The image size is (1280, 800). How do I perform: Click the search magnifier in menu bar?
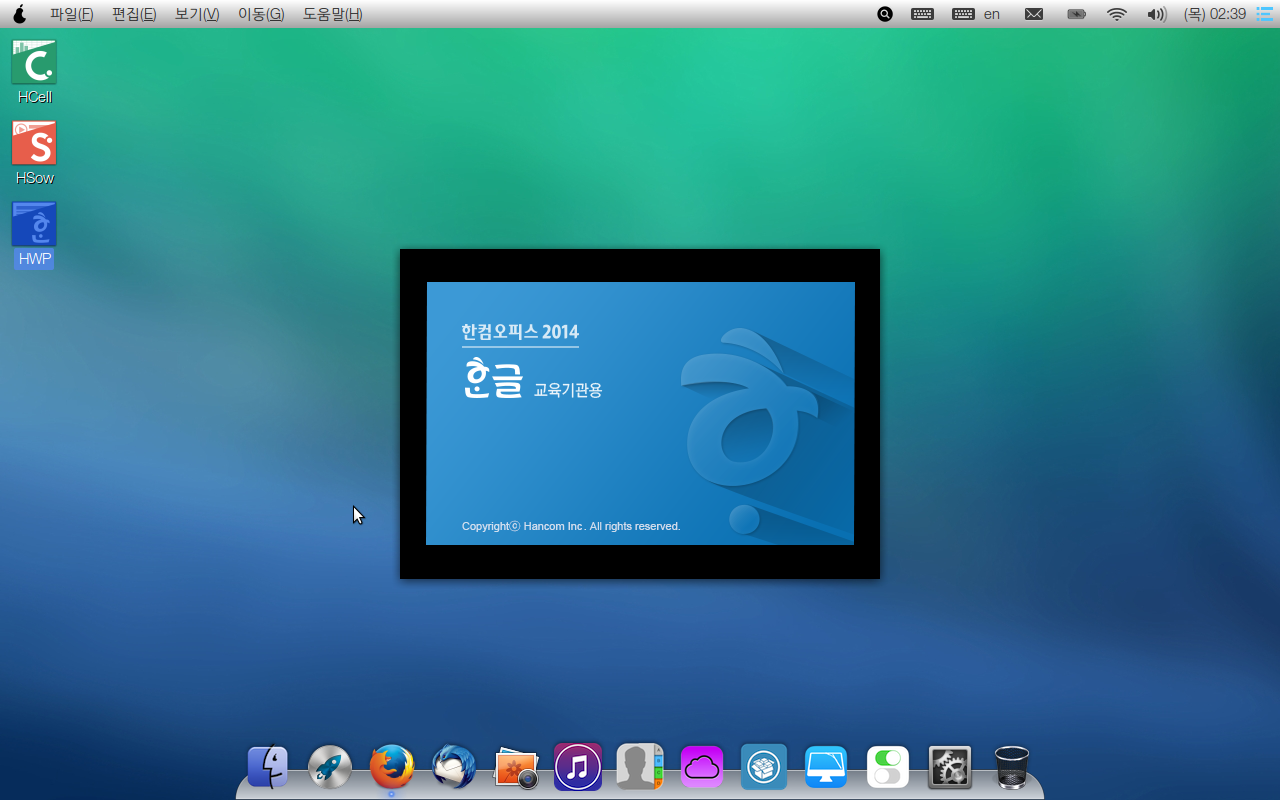885,14
